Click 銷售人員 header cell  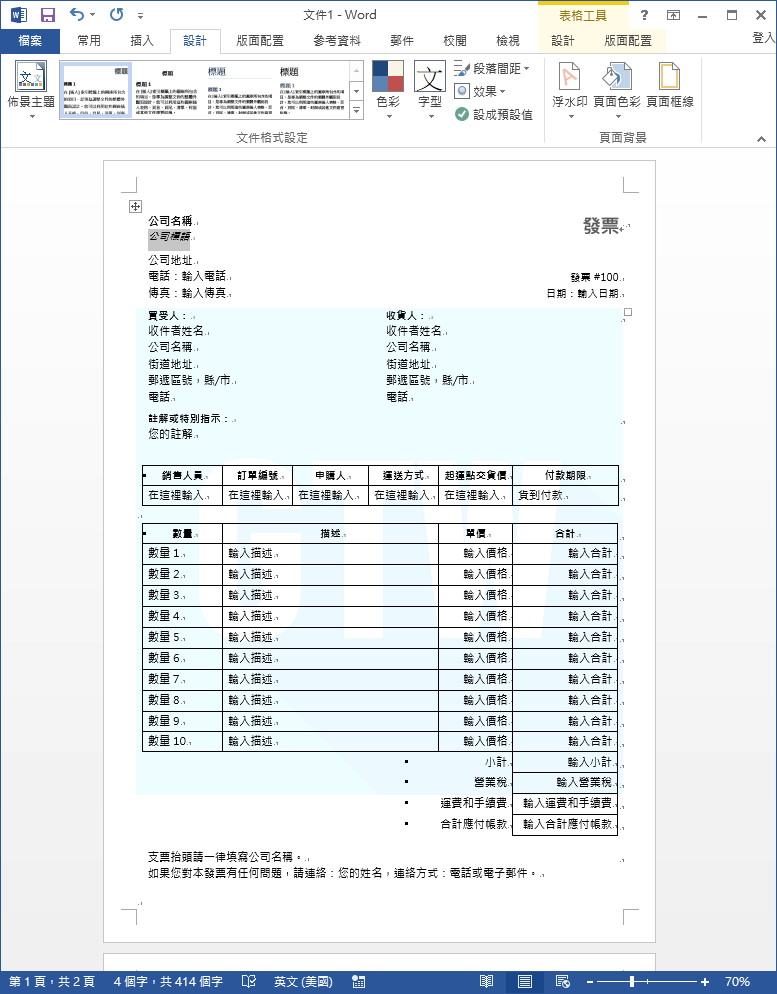coord(183,475)
